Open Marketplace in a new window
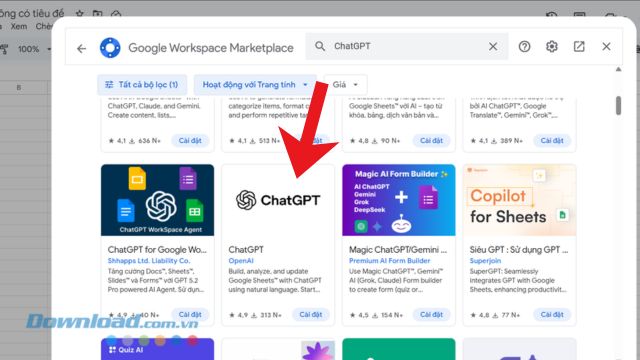 pyautogui.click(x=579, y=47)
